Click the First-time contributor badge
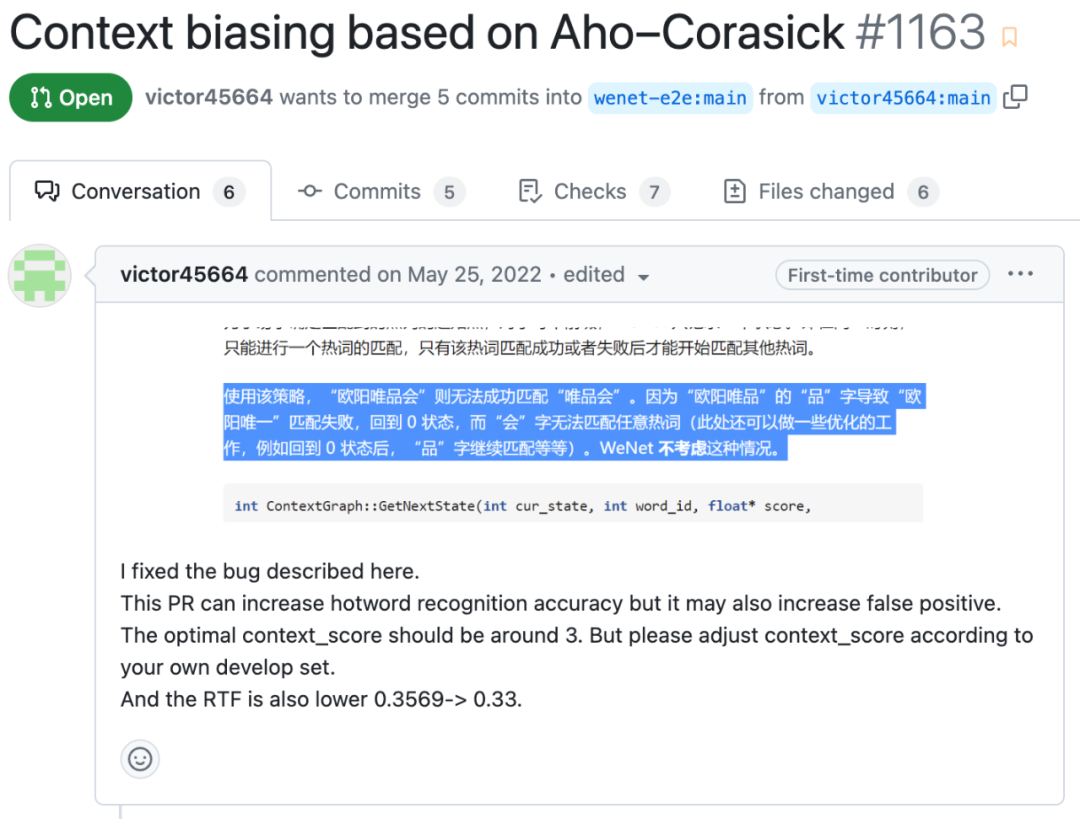Viewport: 1080px width, 819px height. coord(882,275)
